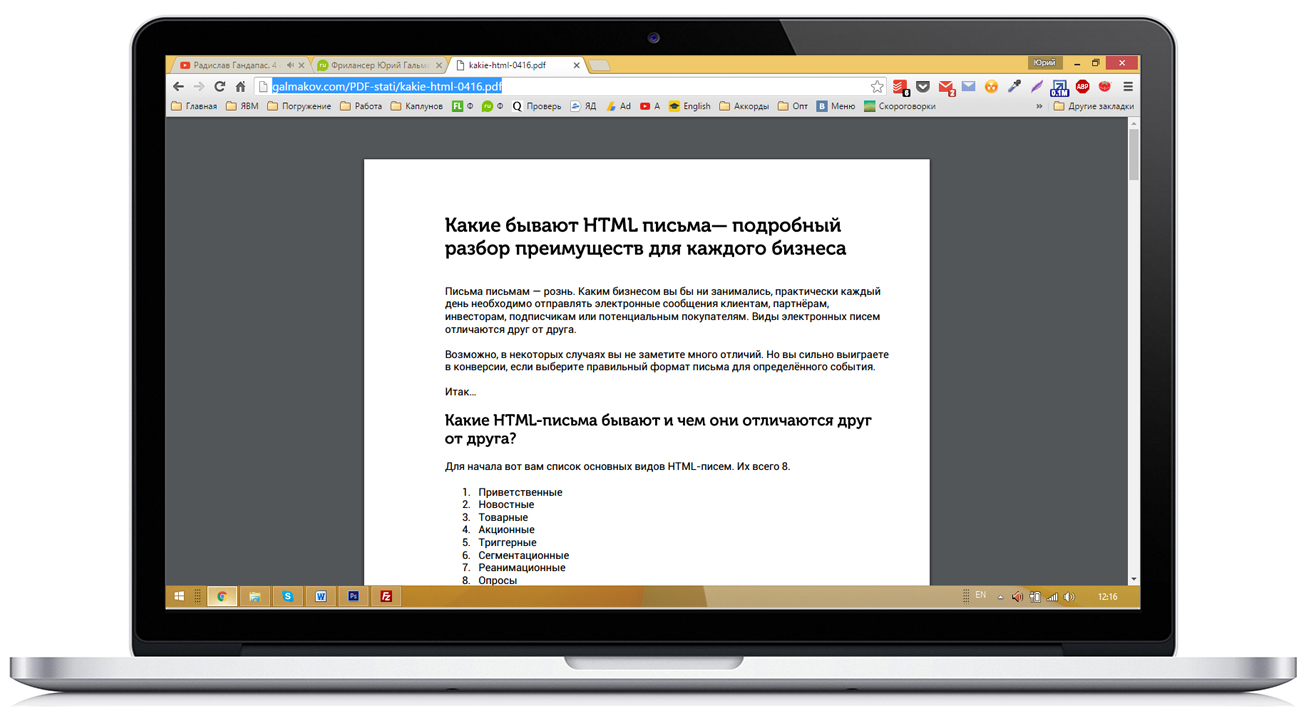1310x707 pixels.
Task: Click the scrollbar up arrow
Action: (x=1133, y=123)
